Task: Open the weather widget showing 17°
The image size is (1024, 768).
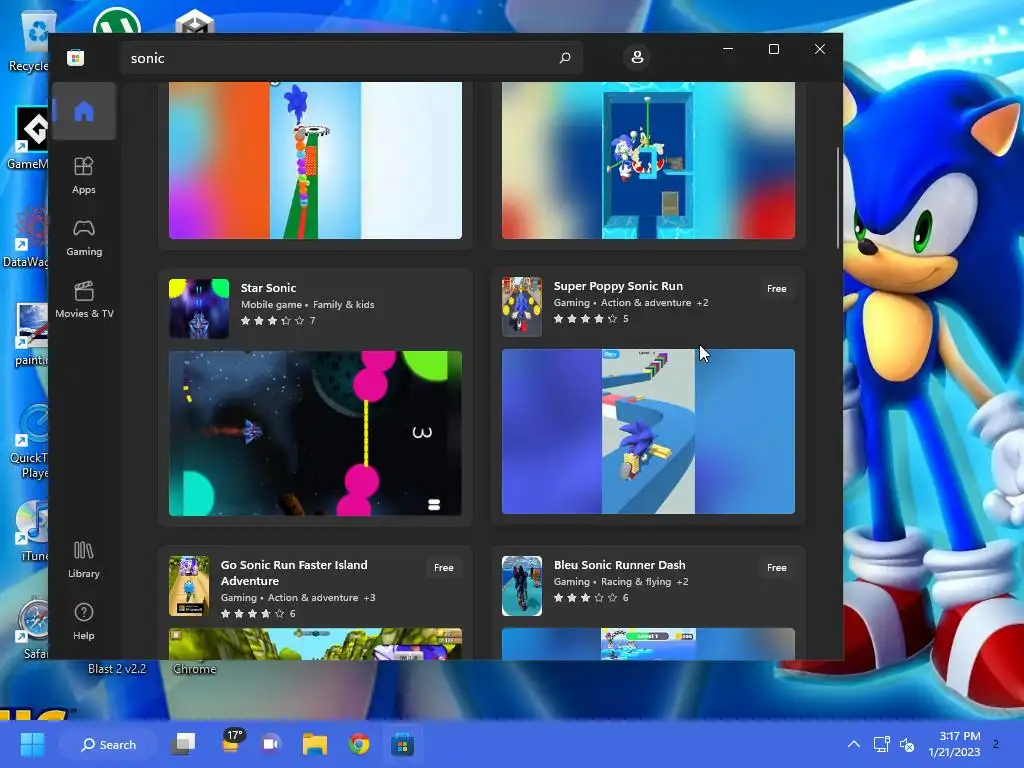Action: (232, 743)
